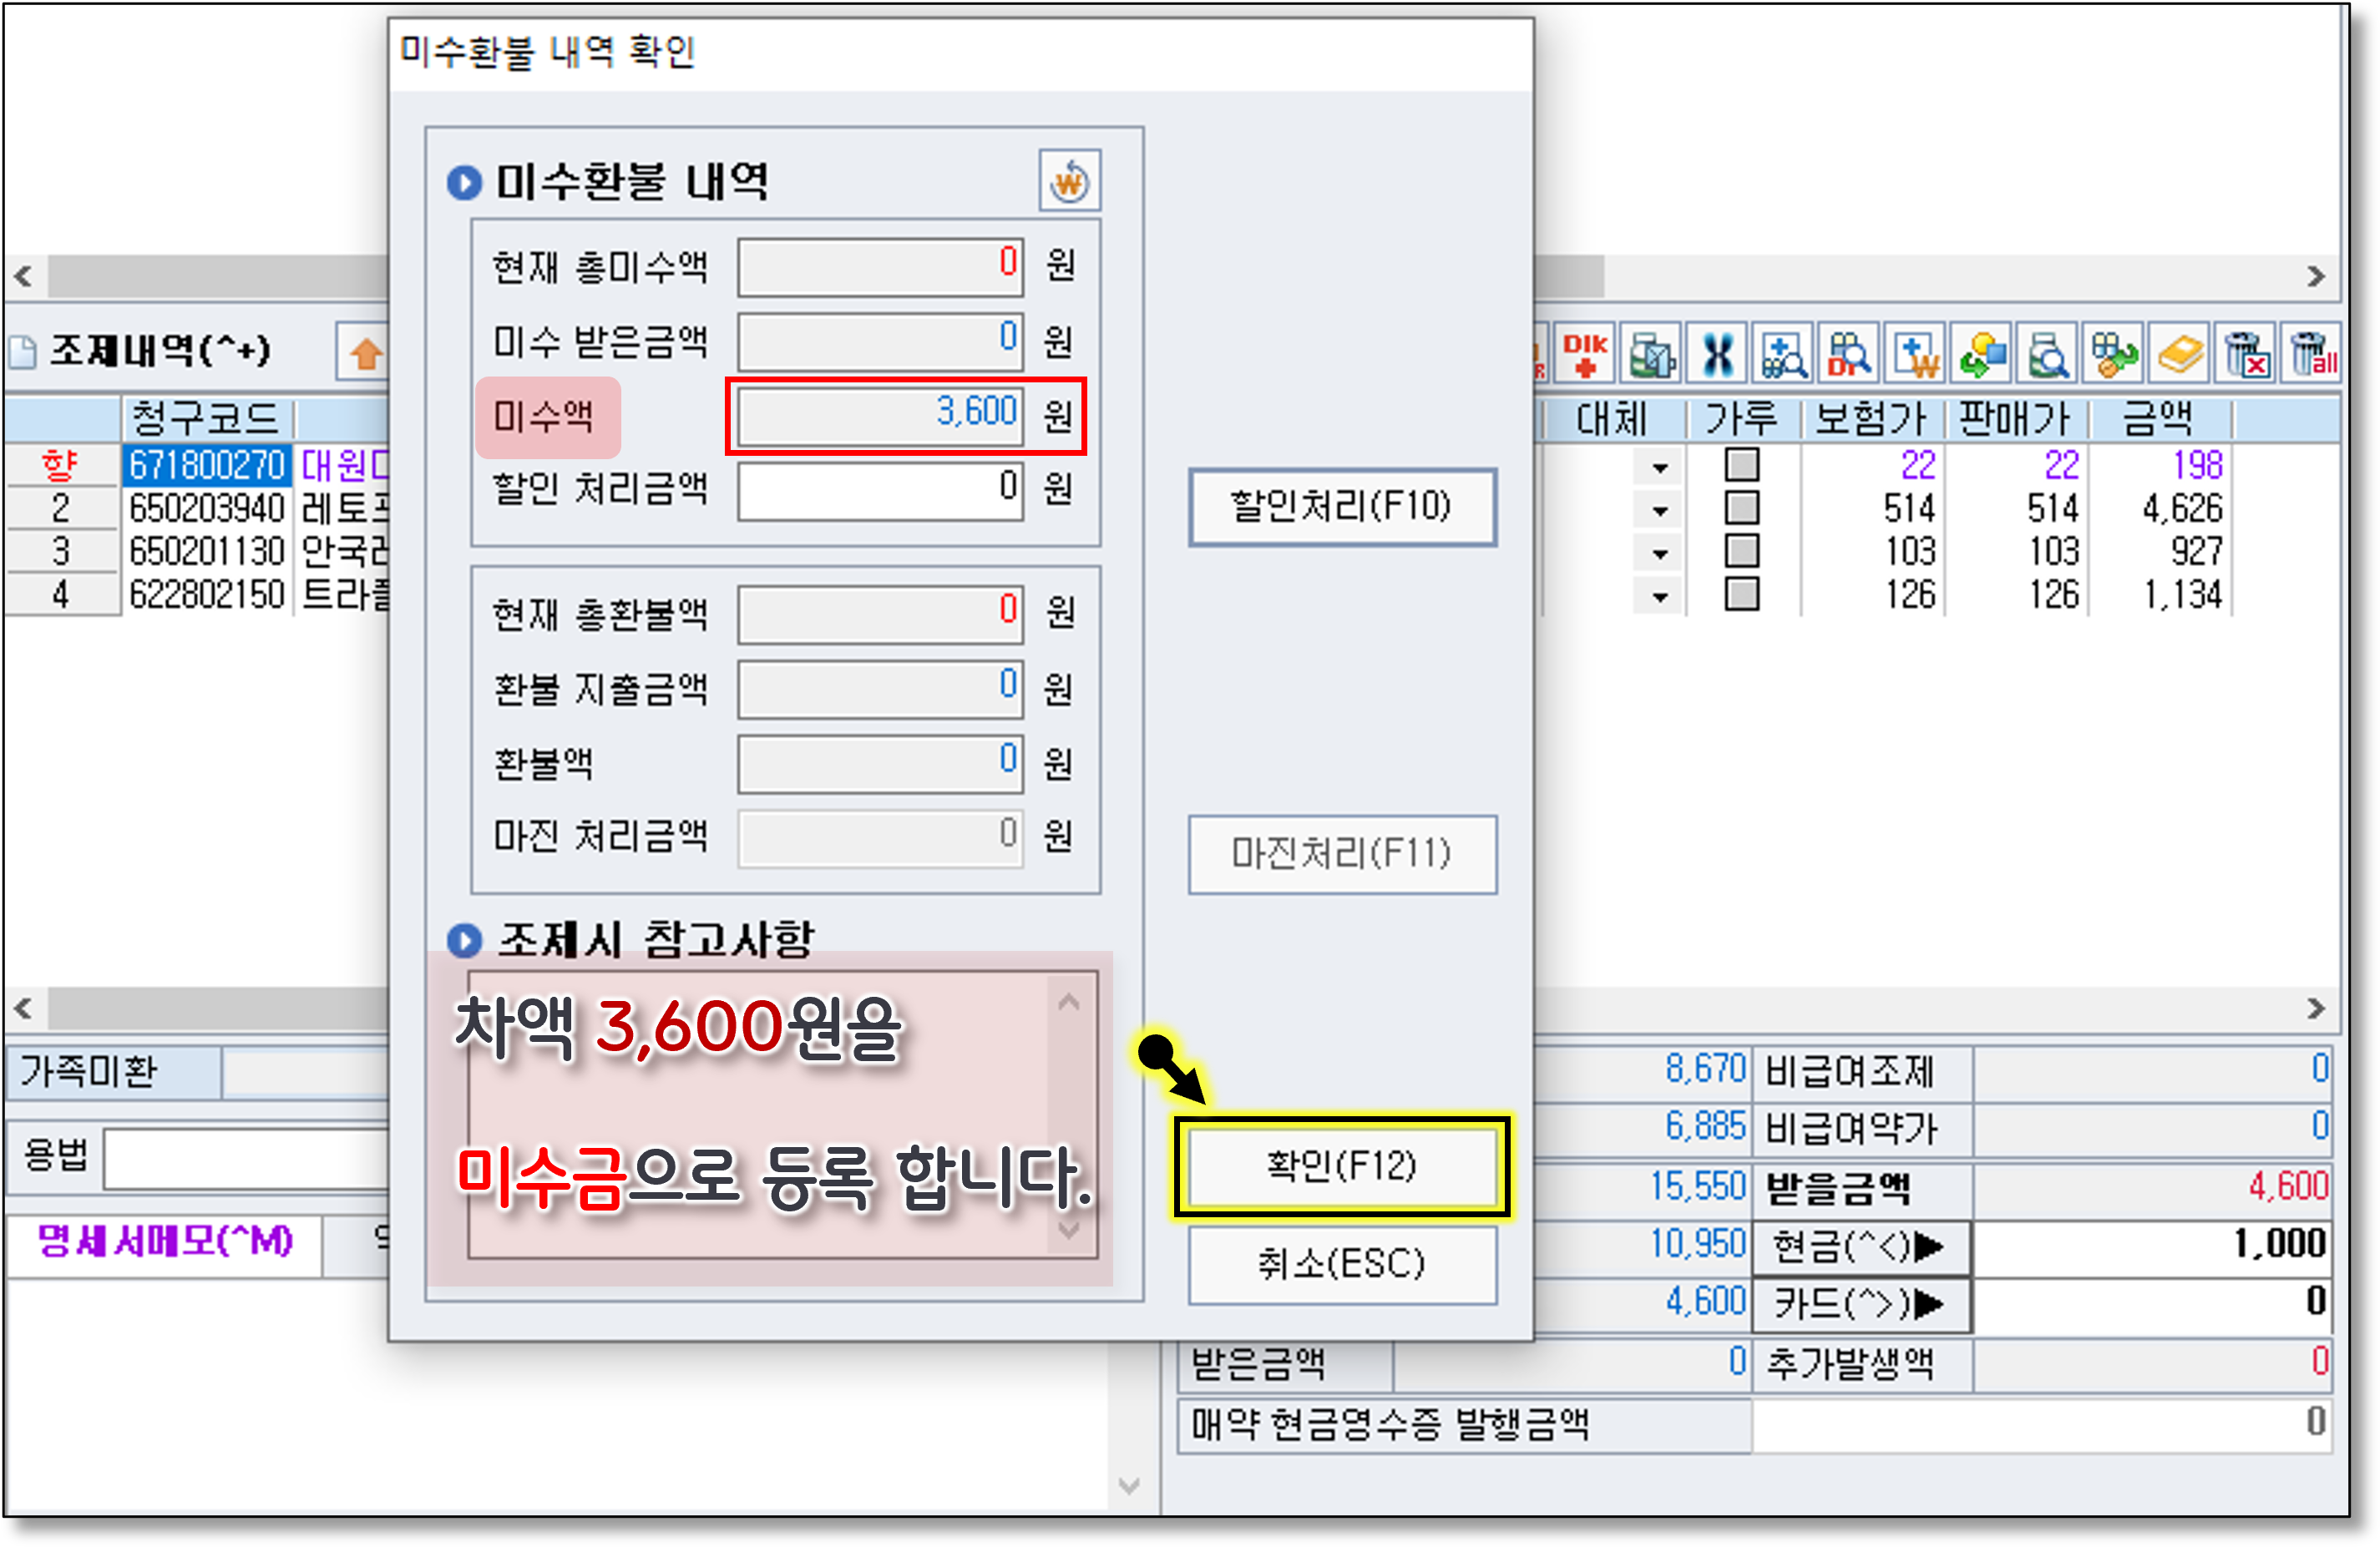Click the blue X chromosome-shaped icon

(x=1717, y=354)
